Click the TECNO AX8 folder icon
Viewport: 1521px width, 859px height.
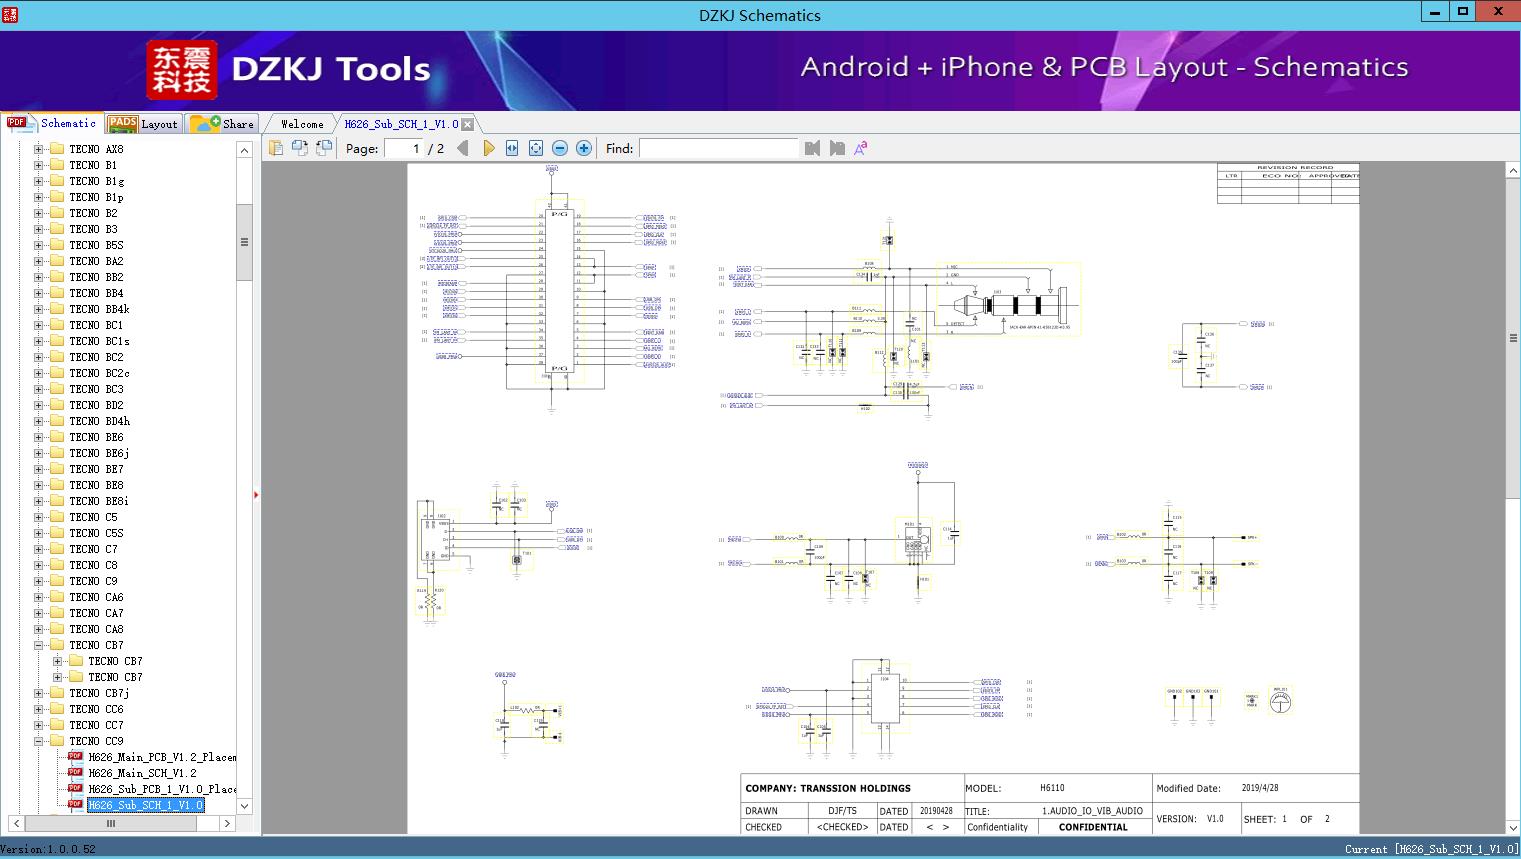pyautogui.click(x=56, y=149)
